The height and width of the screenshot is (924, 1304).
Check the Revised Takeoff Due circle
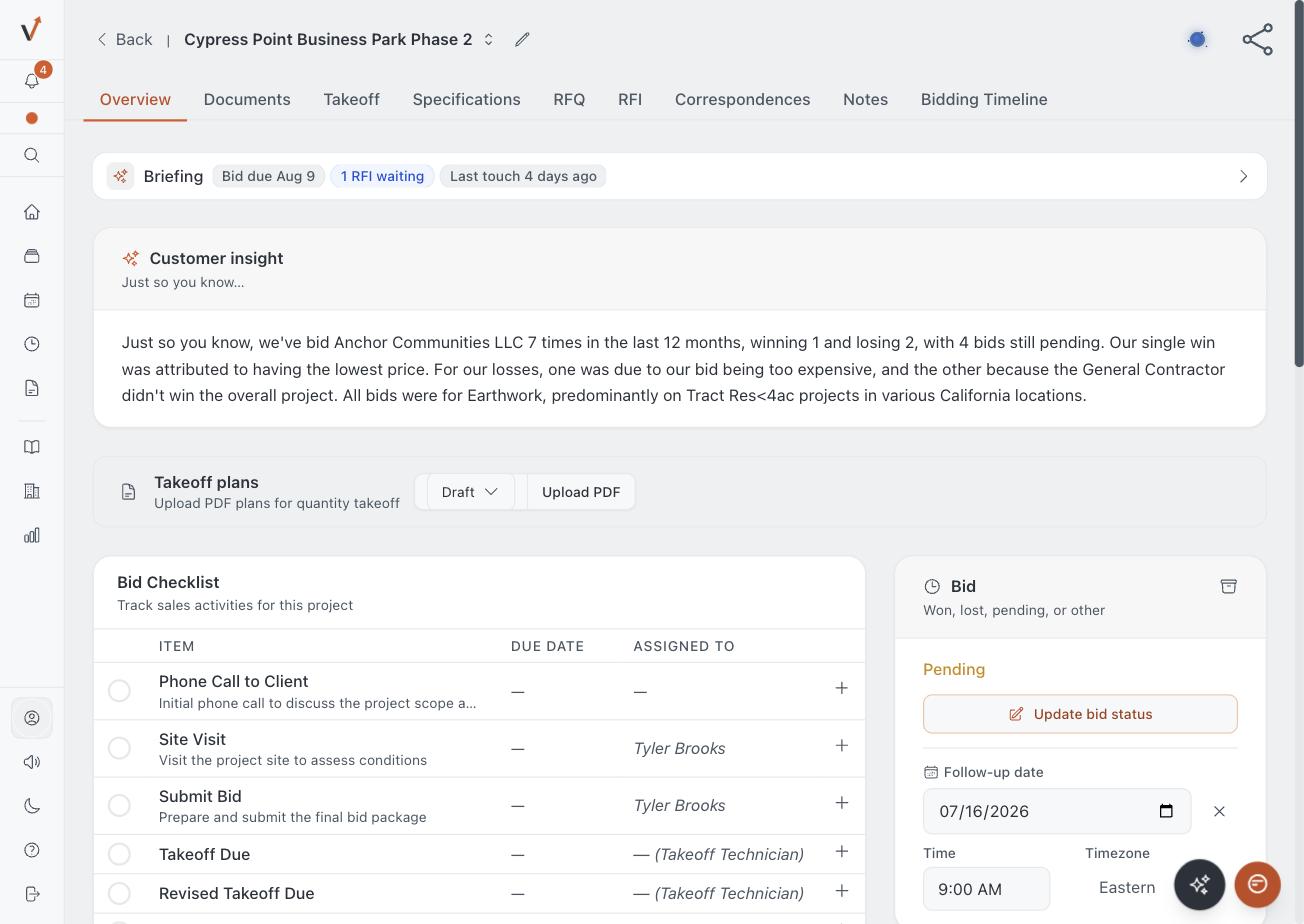point(119,893)
